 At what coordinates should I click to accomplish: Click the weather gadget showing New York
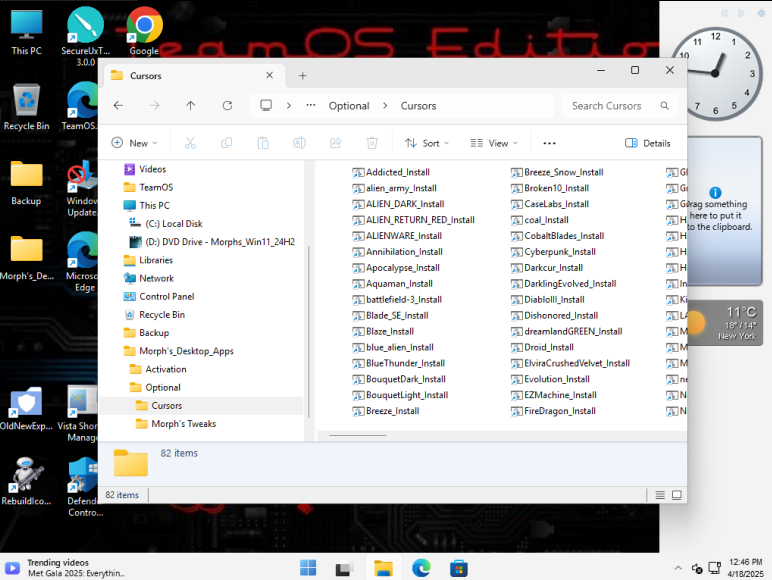coord(725,323)
